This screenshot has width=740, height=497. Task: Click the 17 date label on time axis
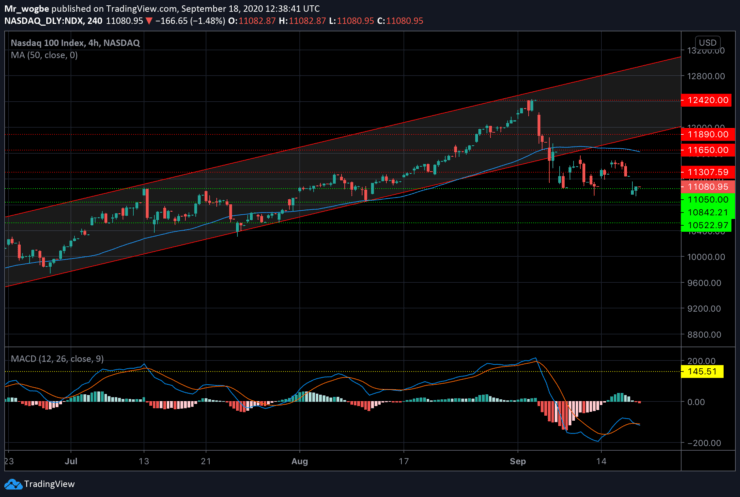[404, 461]
